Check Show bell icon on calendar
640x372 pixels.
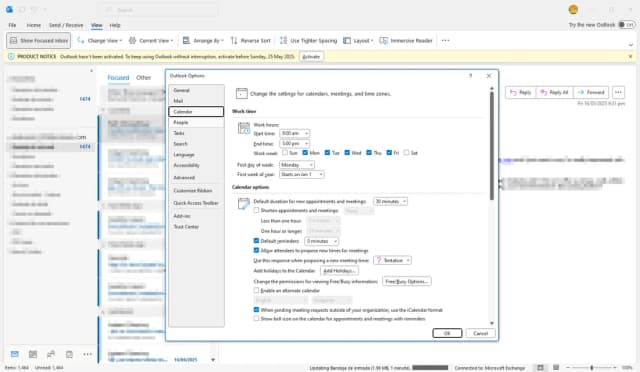(256, 319)
